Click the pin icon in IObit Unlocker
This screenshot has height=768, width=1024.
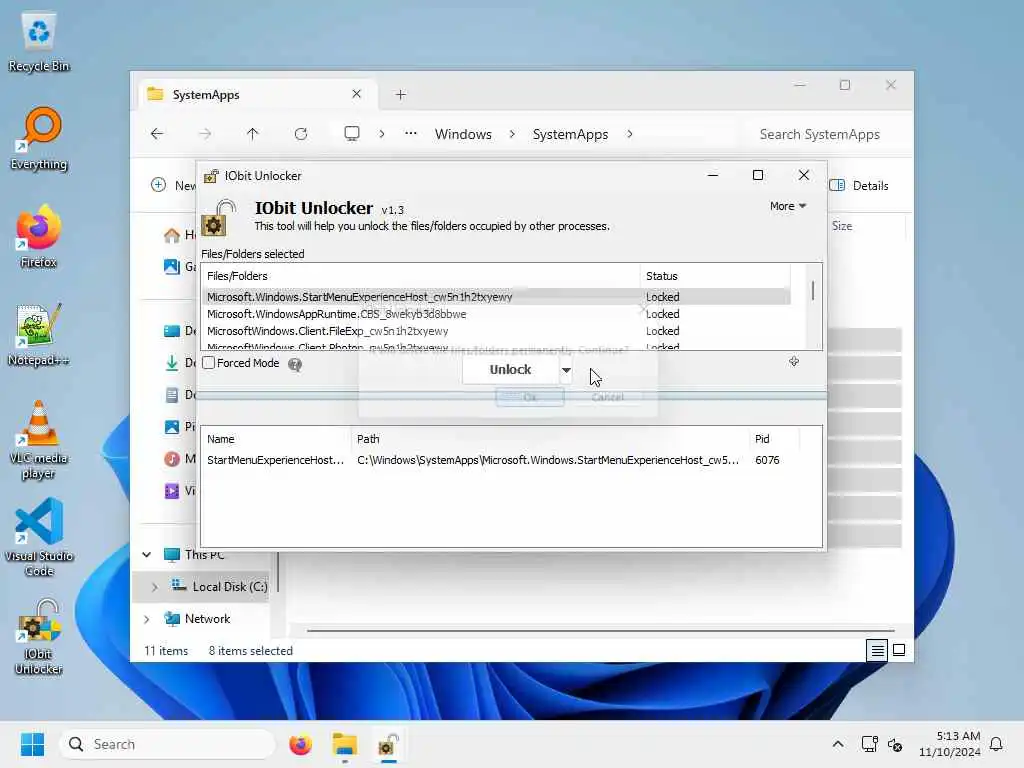point(794,361)
